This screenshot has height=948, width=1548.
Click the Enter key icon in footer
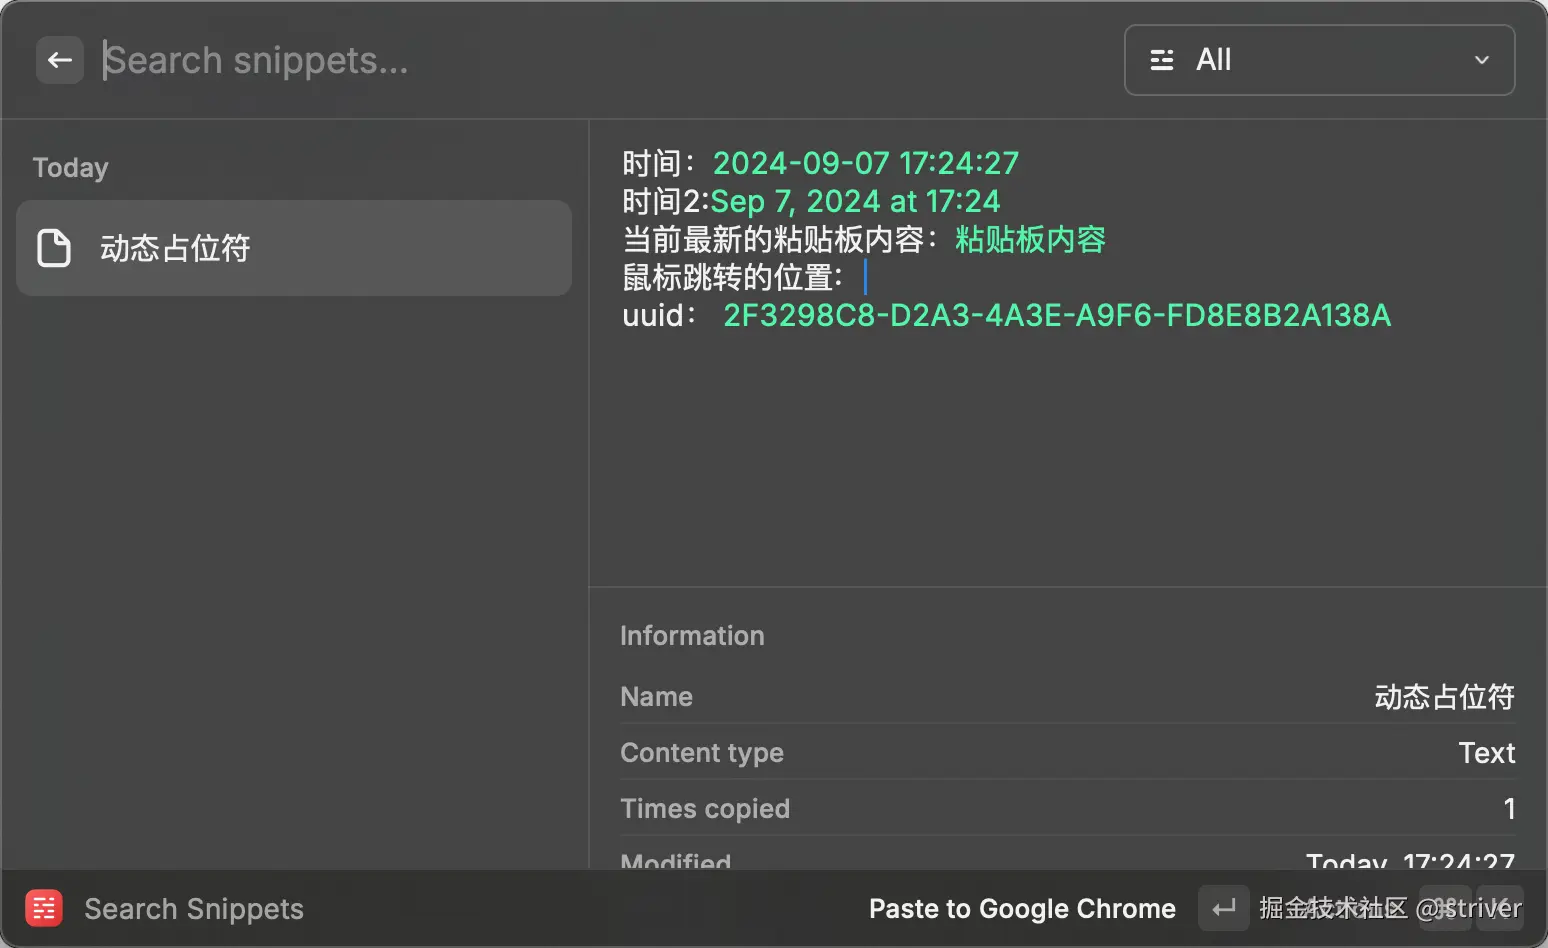1223,908
